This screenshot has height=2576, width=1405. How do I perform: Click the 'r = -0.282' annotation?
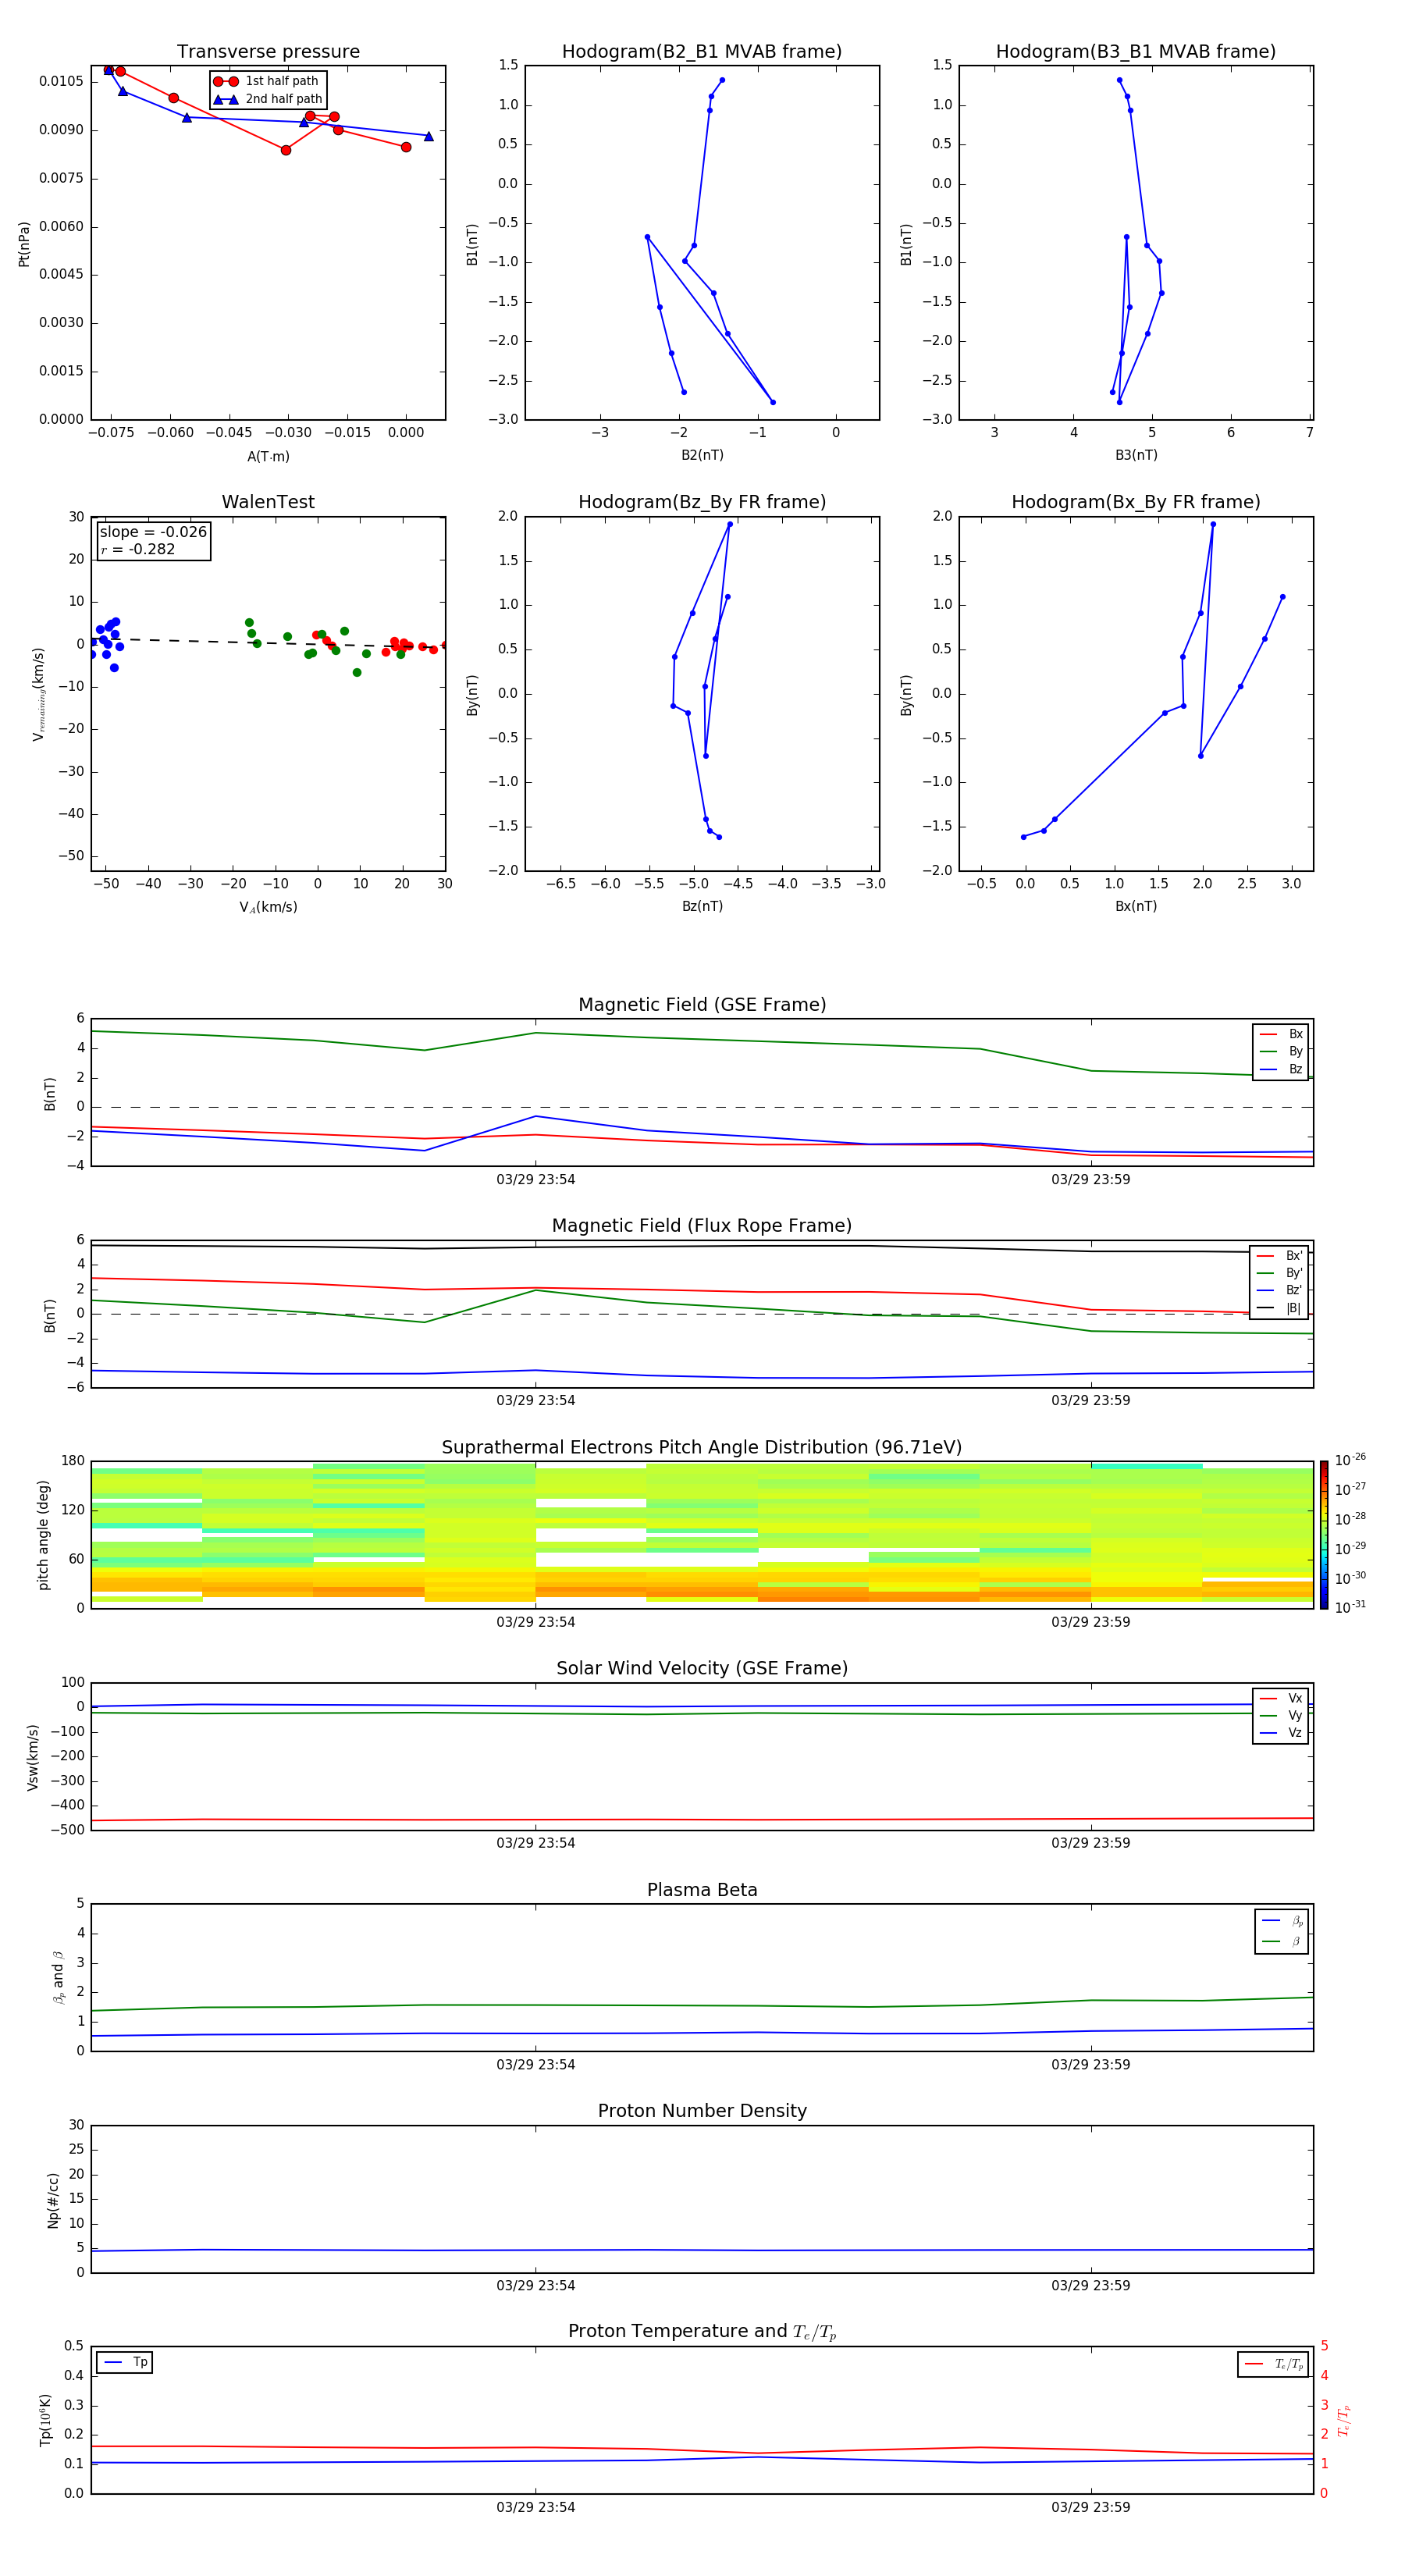pos(138,549)
